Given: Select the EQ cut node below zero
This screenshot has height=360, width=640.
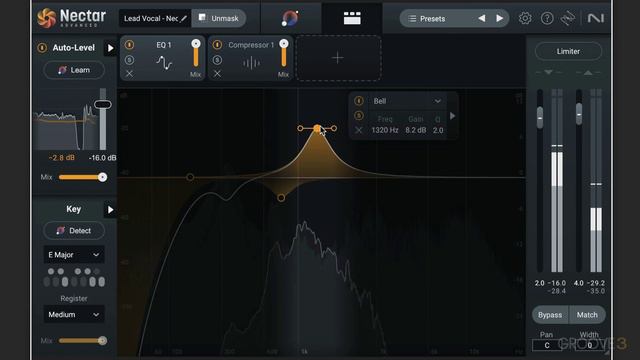Looking at the screenshot, I should [281, 198].
